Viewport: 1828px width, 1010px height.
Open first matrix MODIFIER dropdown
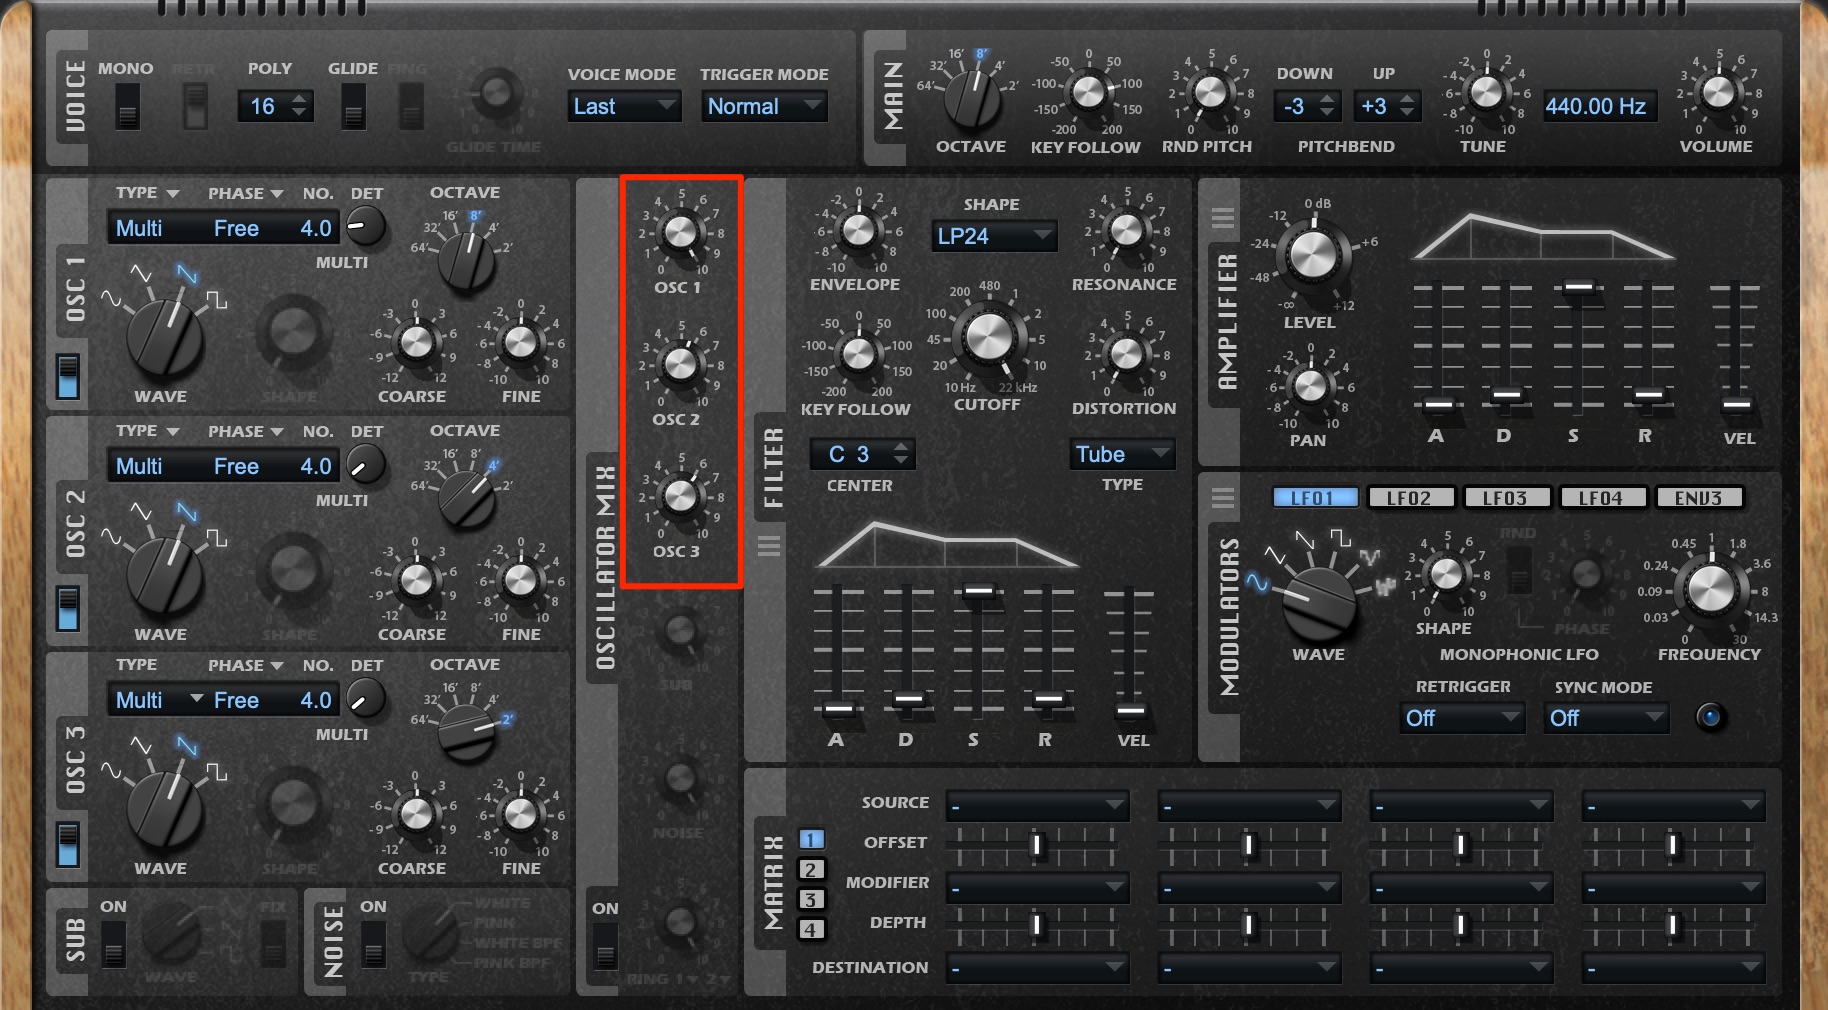[x=1037, y=887]
